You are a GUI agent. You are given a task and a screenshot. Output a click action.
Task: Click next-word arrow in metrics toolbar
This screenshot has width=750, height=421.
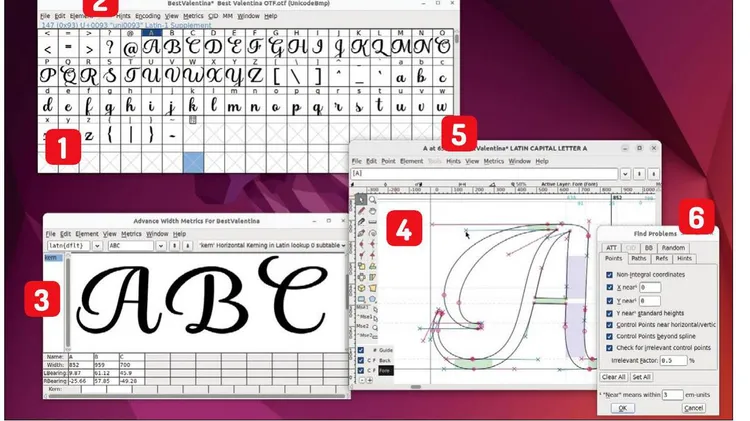coord(188,245)
